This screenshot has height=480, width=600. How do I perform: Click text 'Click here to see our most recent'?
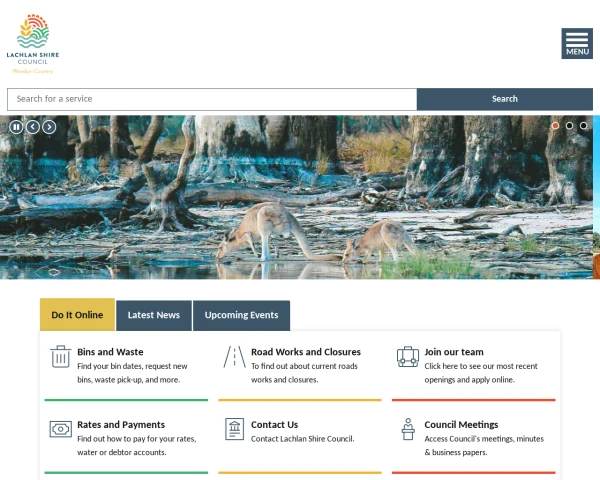pos(481,366)
